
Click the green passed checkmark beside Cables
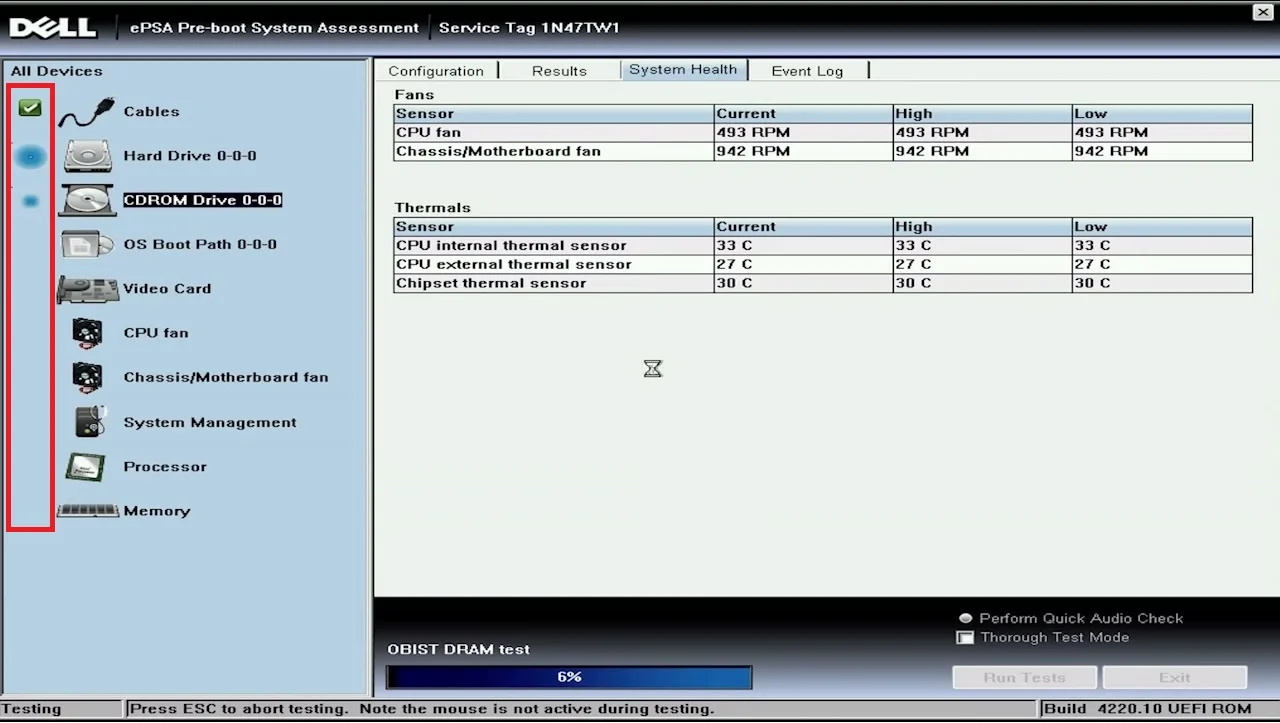[30, 108]
